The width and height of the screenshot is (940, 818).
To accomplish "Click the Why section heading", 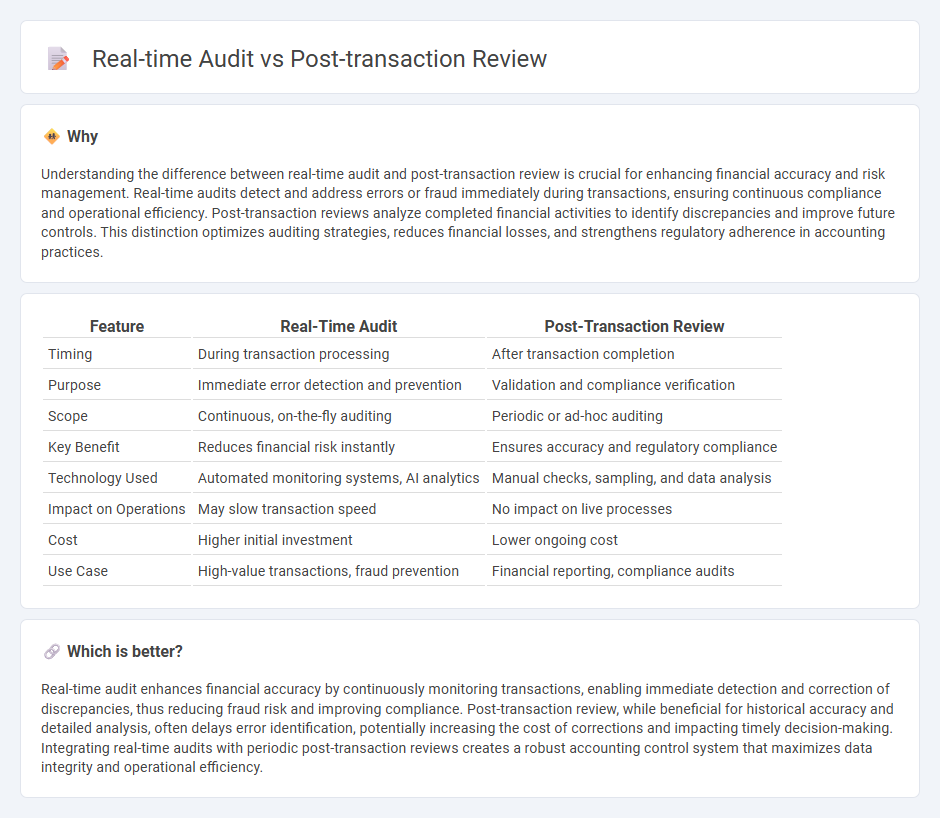I will click(x=82, y=137).
